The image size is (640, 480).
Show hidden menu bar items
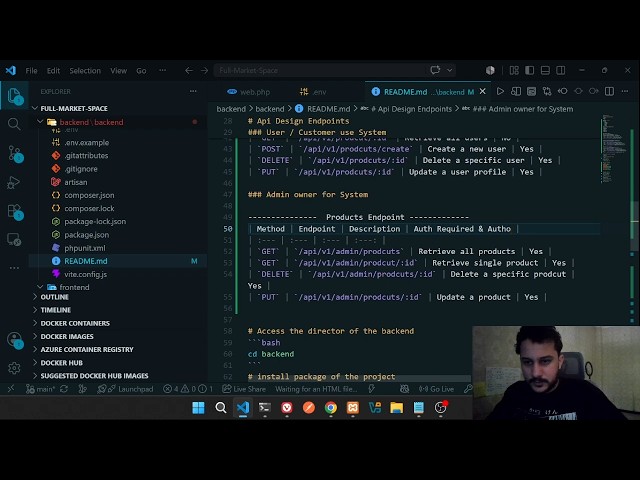162,71
